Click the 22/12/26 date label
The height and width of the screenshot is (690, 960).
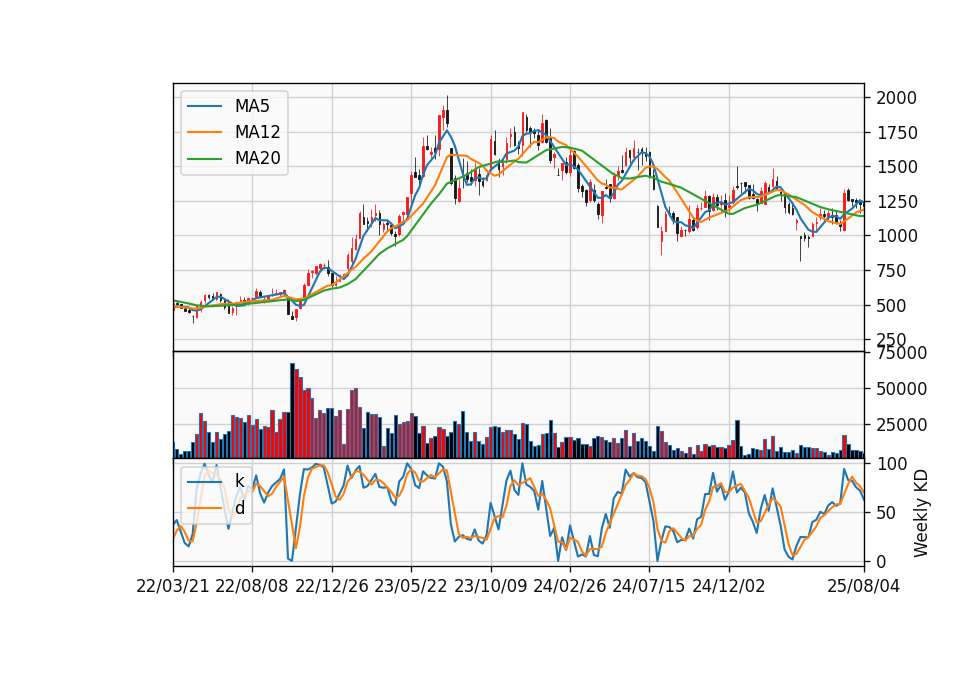pyautogui.click(x=332, y=586)
